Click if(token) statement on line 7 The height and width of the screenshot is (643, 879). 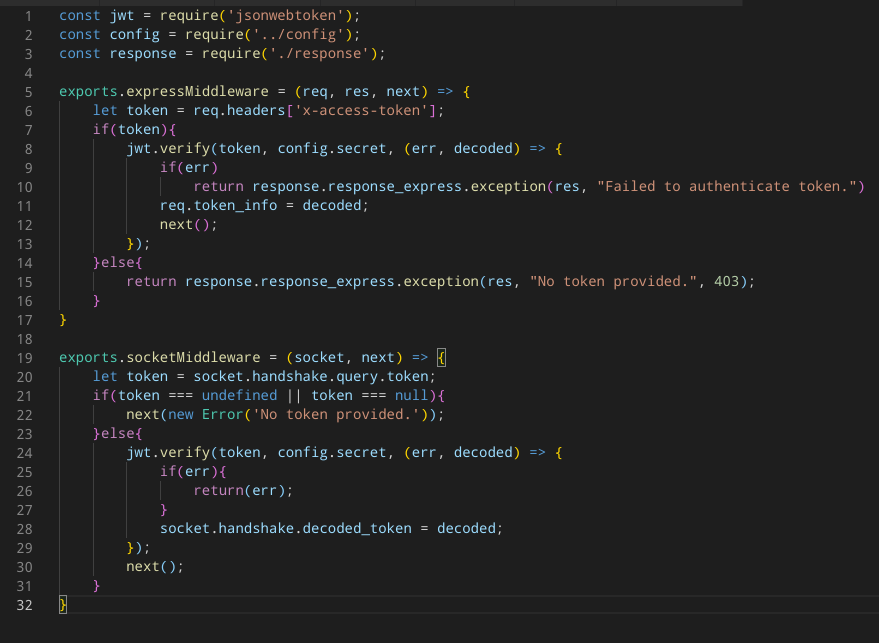coord(135,129)
